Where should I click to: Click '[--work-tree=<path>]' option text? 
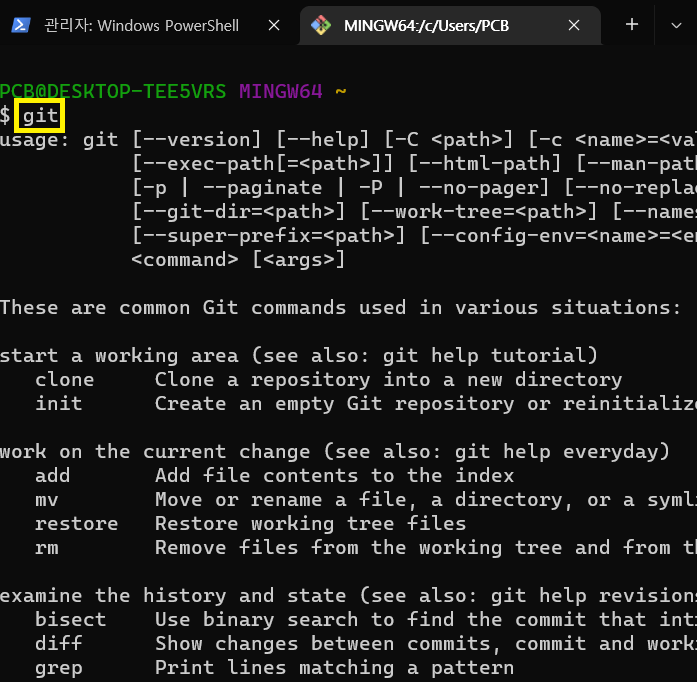[478, 212]
